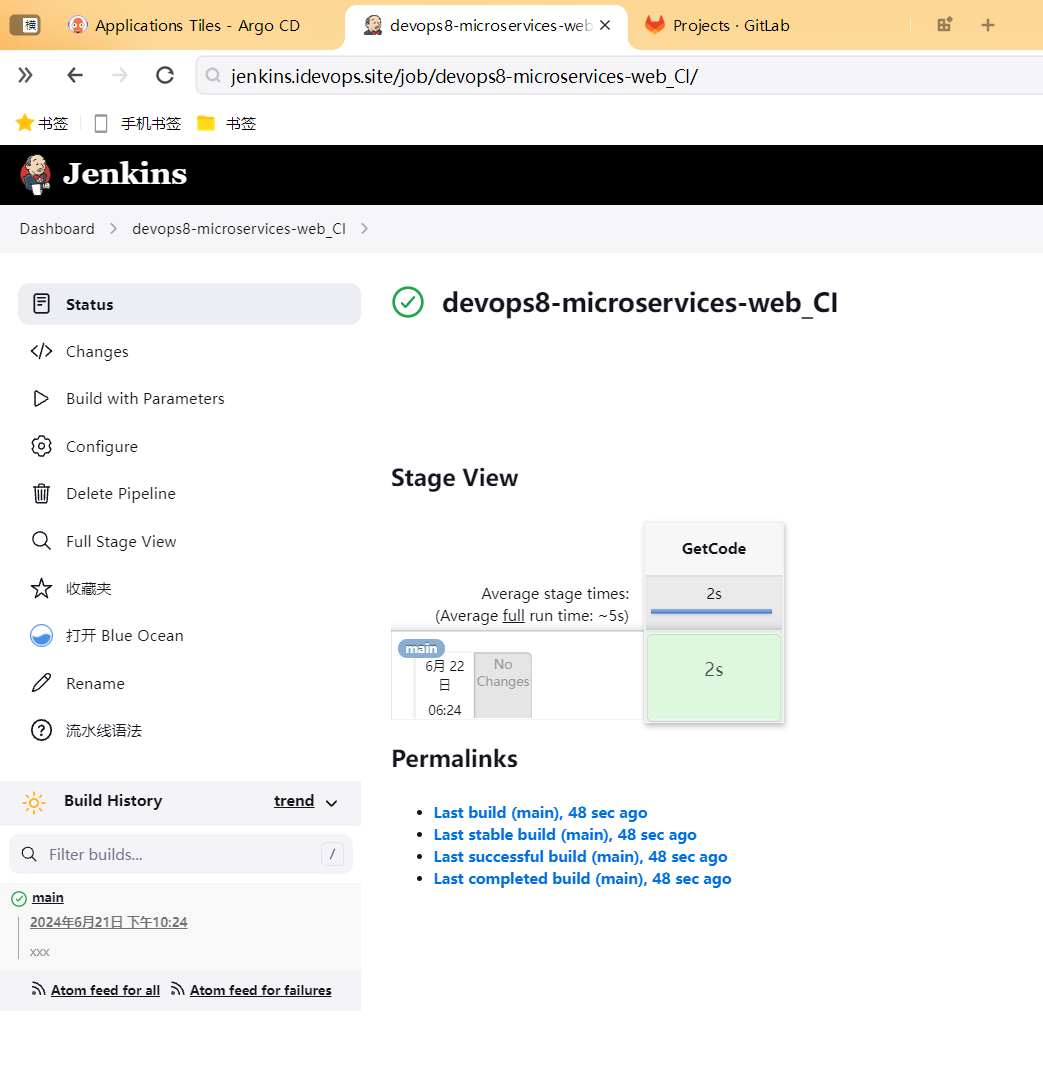Image resolution: width=1043 pixels, height=1065 pixels.
Task: Click the browser reload icon
Action: 165,75
